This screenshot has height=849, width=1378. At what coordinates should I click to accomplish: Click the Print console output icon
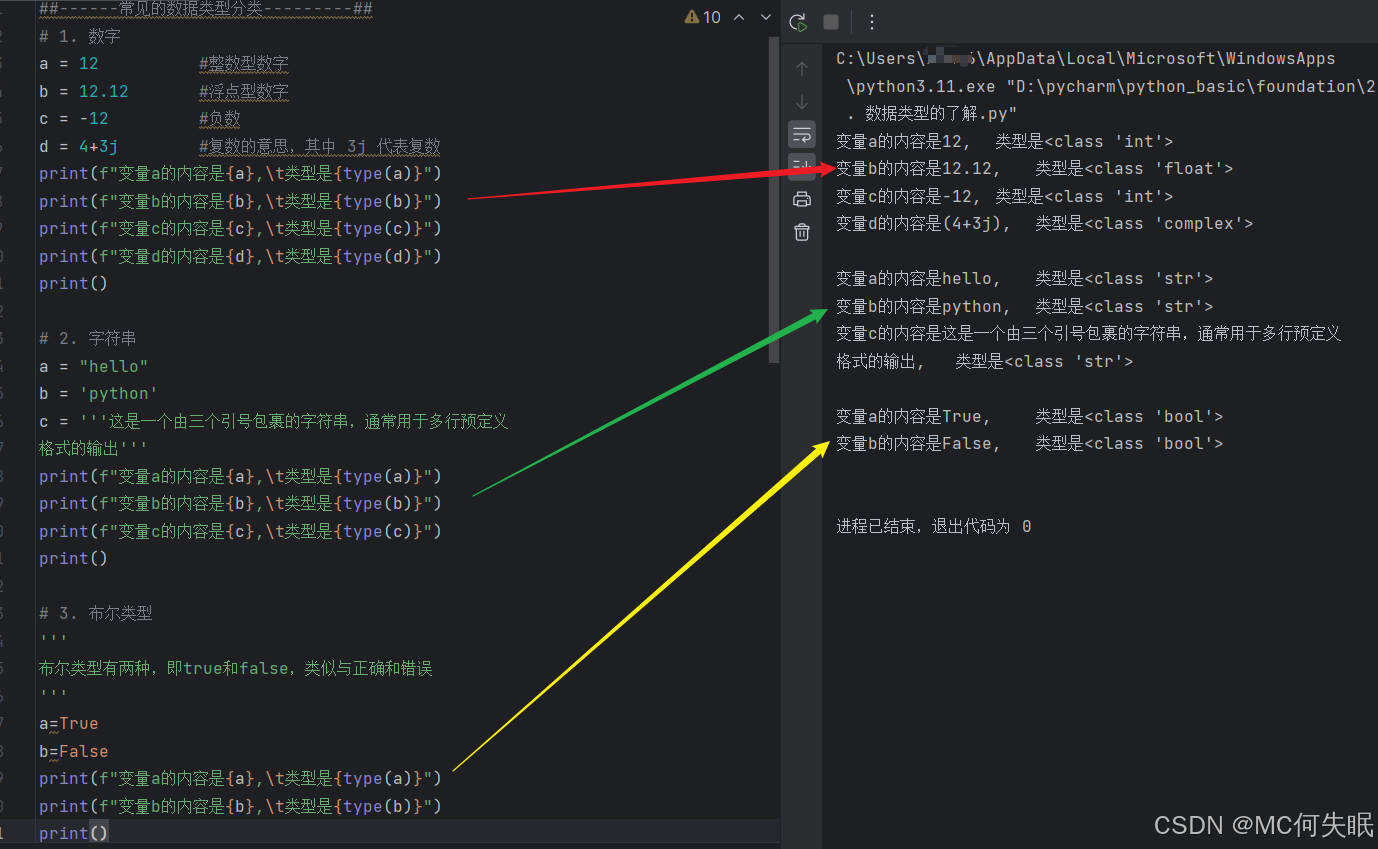tap(801, 199)
